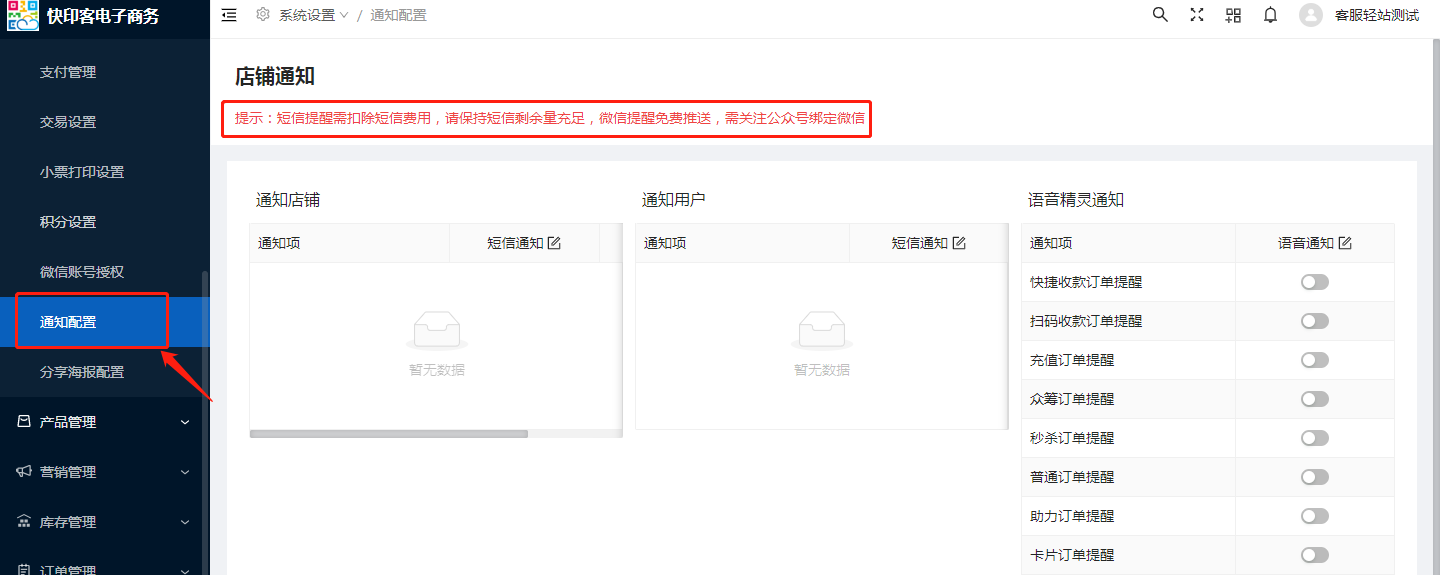Open the notification bell icon
This screenshot has height=575, width=1440.
[x=1270, y=15]
